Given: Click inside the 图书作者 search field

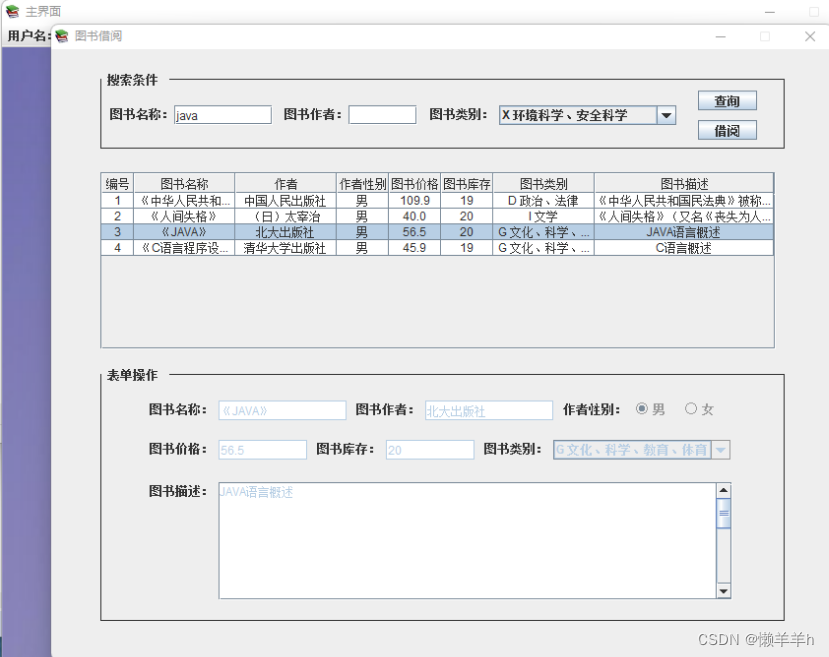Looking at the screenshot, I should coord(382,114).
